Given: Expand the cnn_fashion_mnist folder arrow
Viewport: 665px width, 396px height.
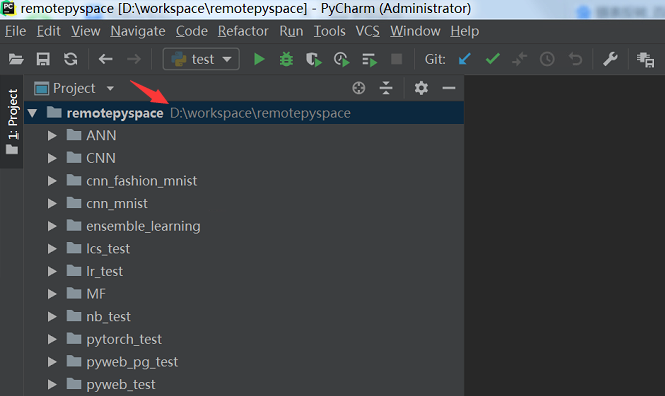Looking at the screenshot, I should pos(52,181).
